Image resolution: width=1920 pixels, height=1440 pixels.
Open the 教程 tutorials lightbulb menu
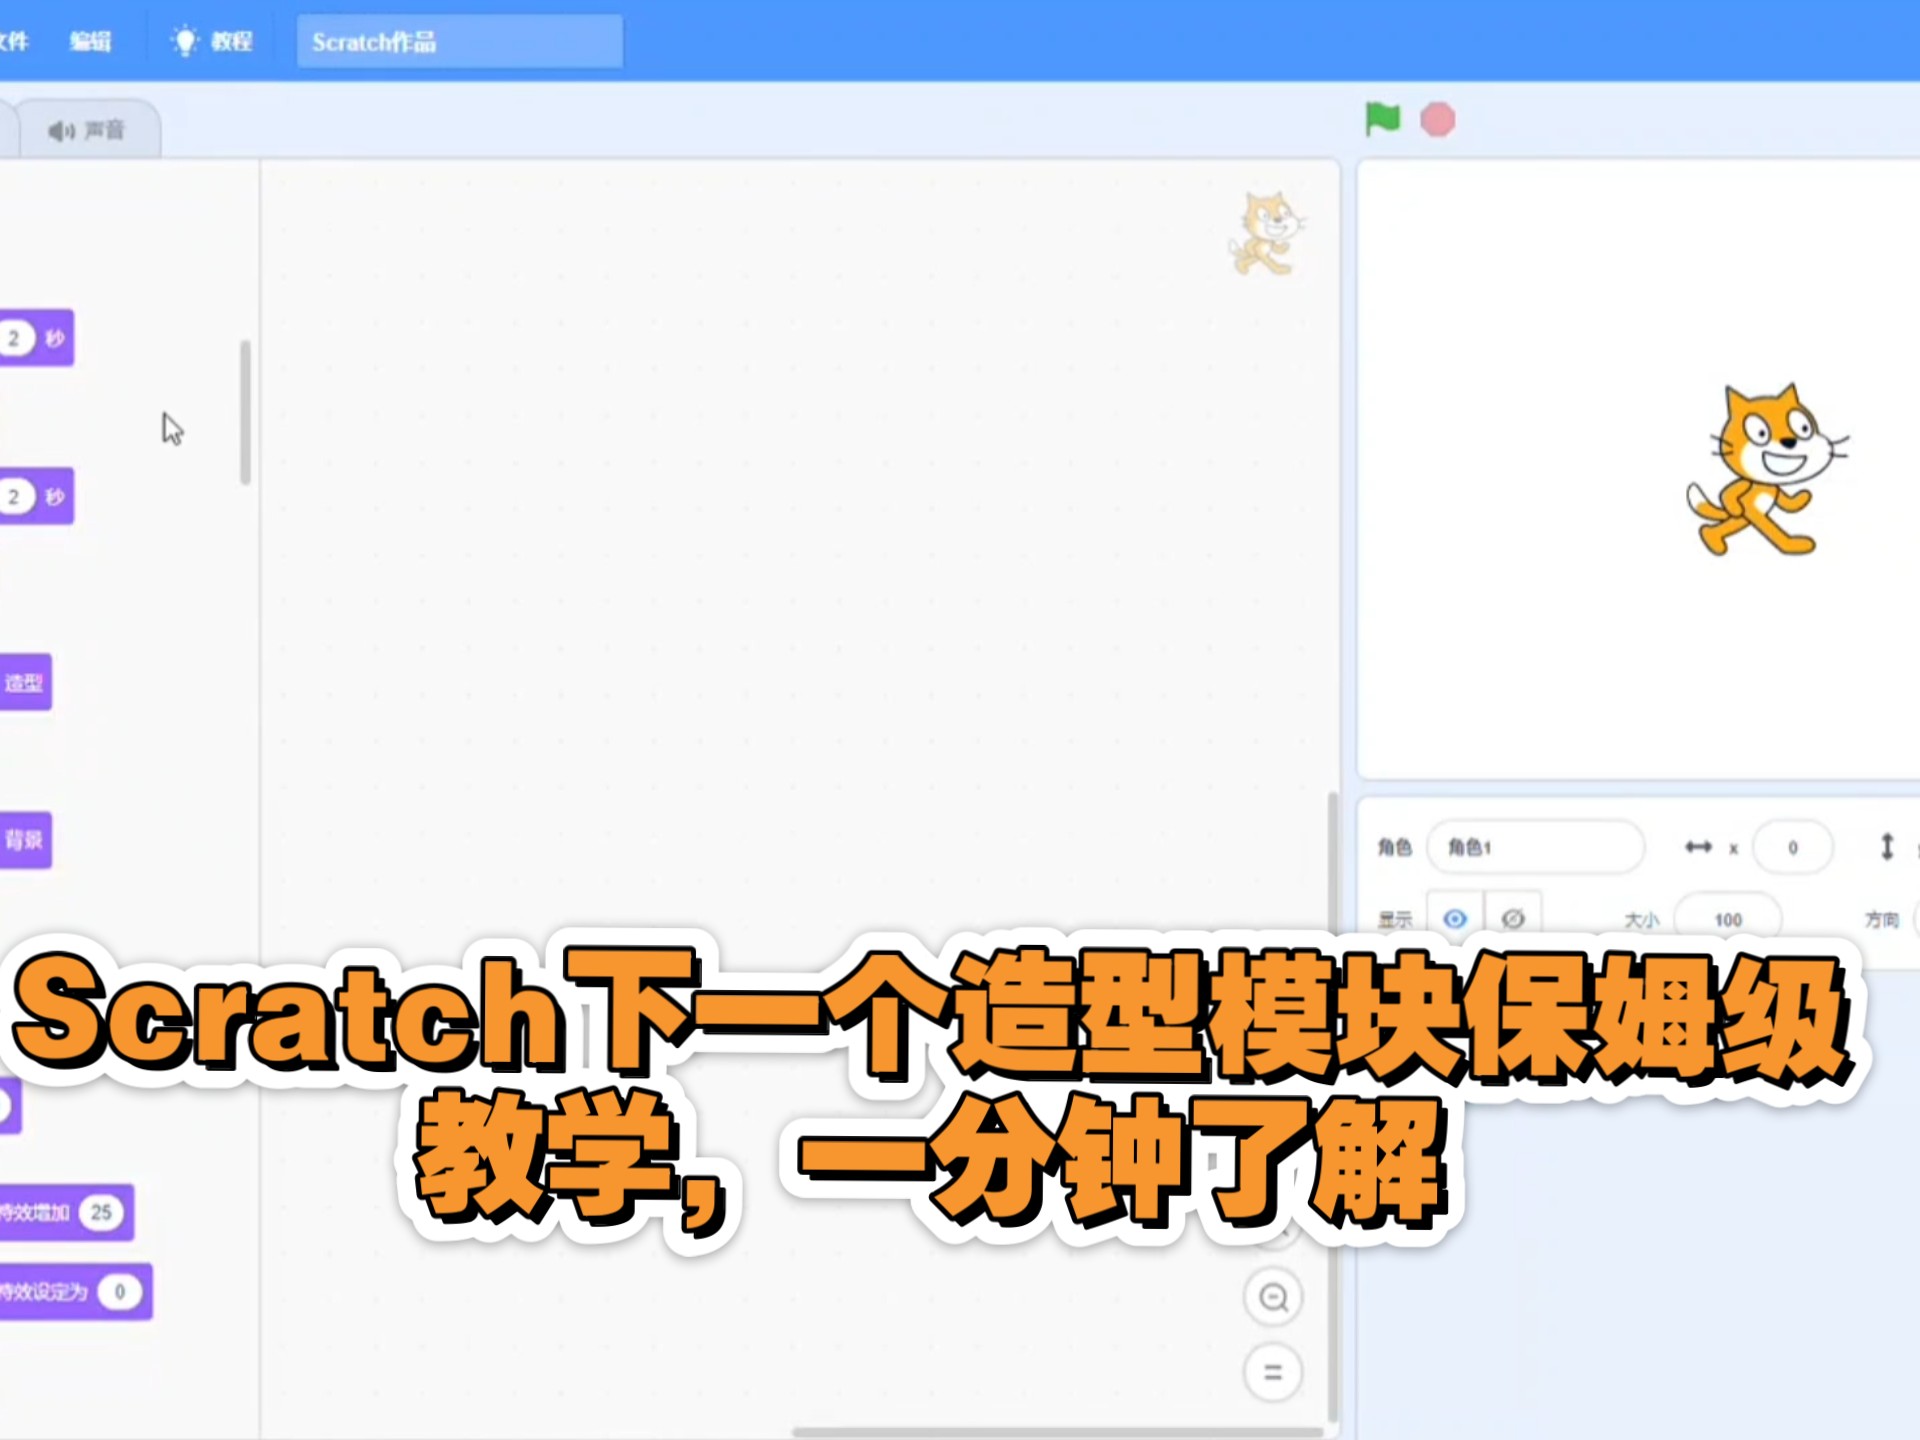[x=212, y=41]
